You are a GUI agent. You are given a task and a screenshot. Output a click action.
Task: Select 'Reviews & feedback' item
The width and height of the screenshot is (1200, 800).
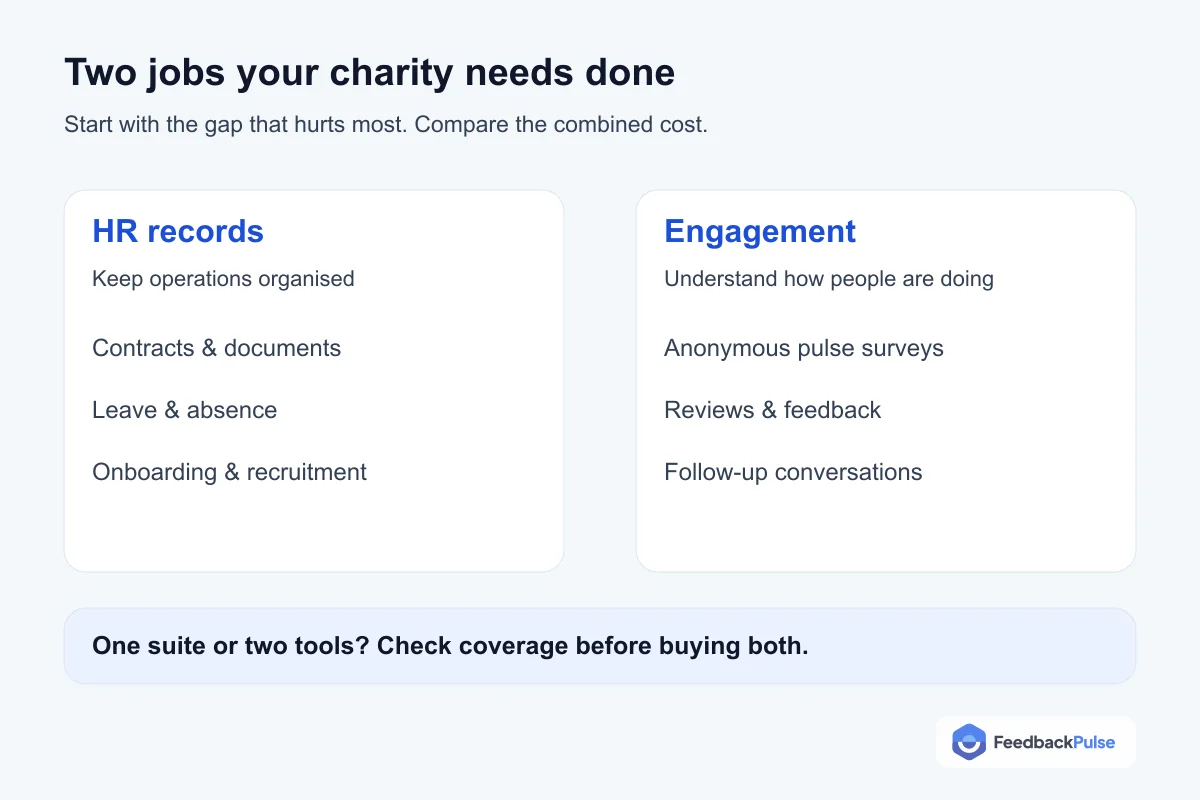coord(773,410)
